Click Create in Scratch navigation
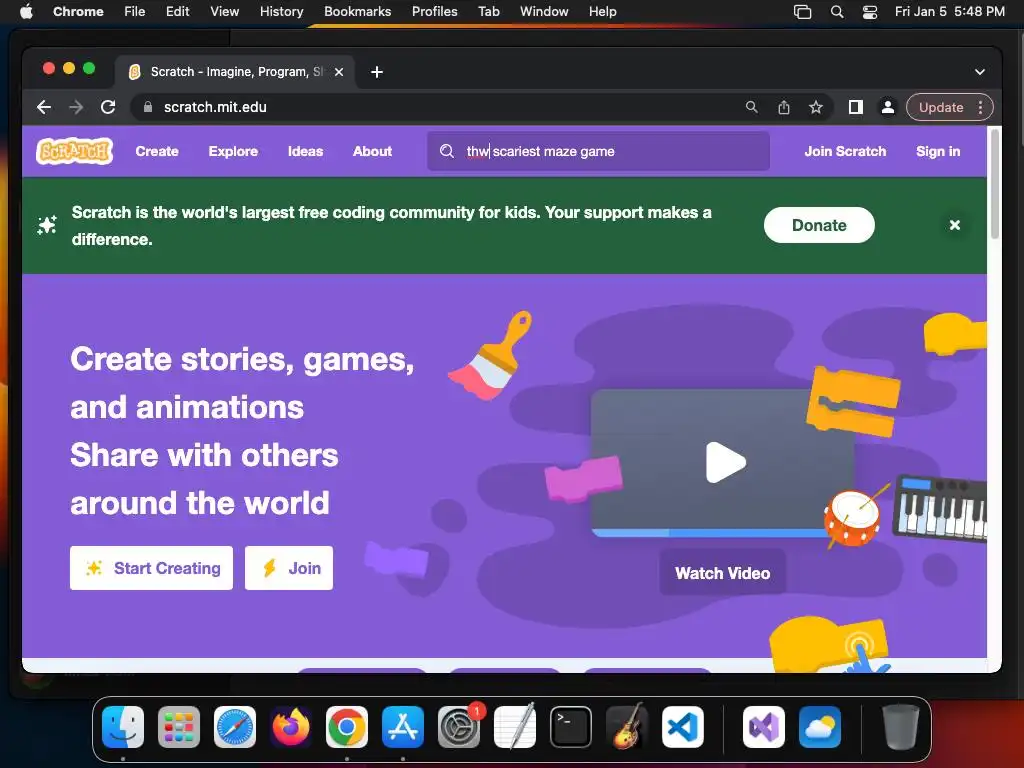This screenshot has height=768, width=1024. click(x=157, y=151)
